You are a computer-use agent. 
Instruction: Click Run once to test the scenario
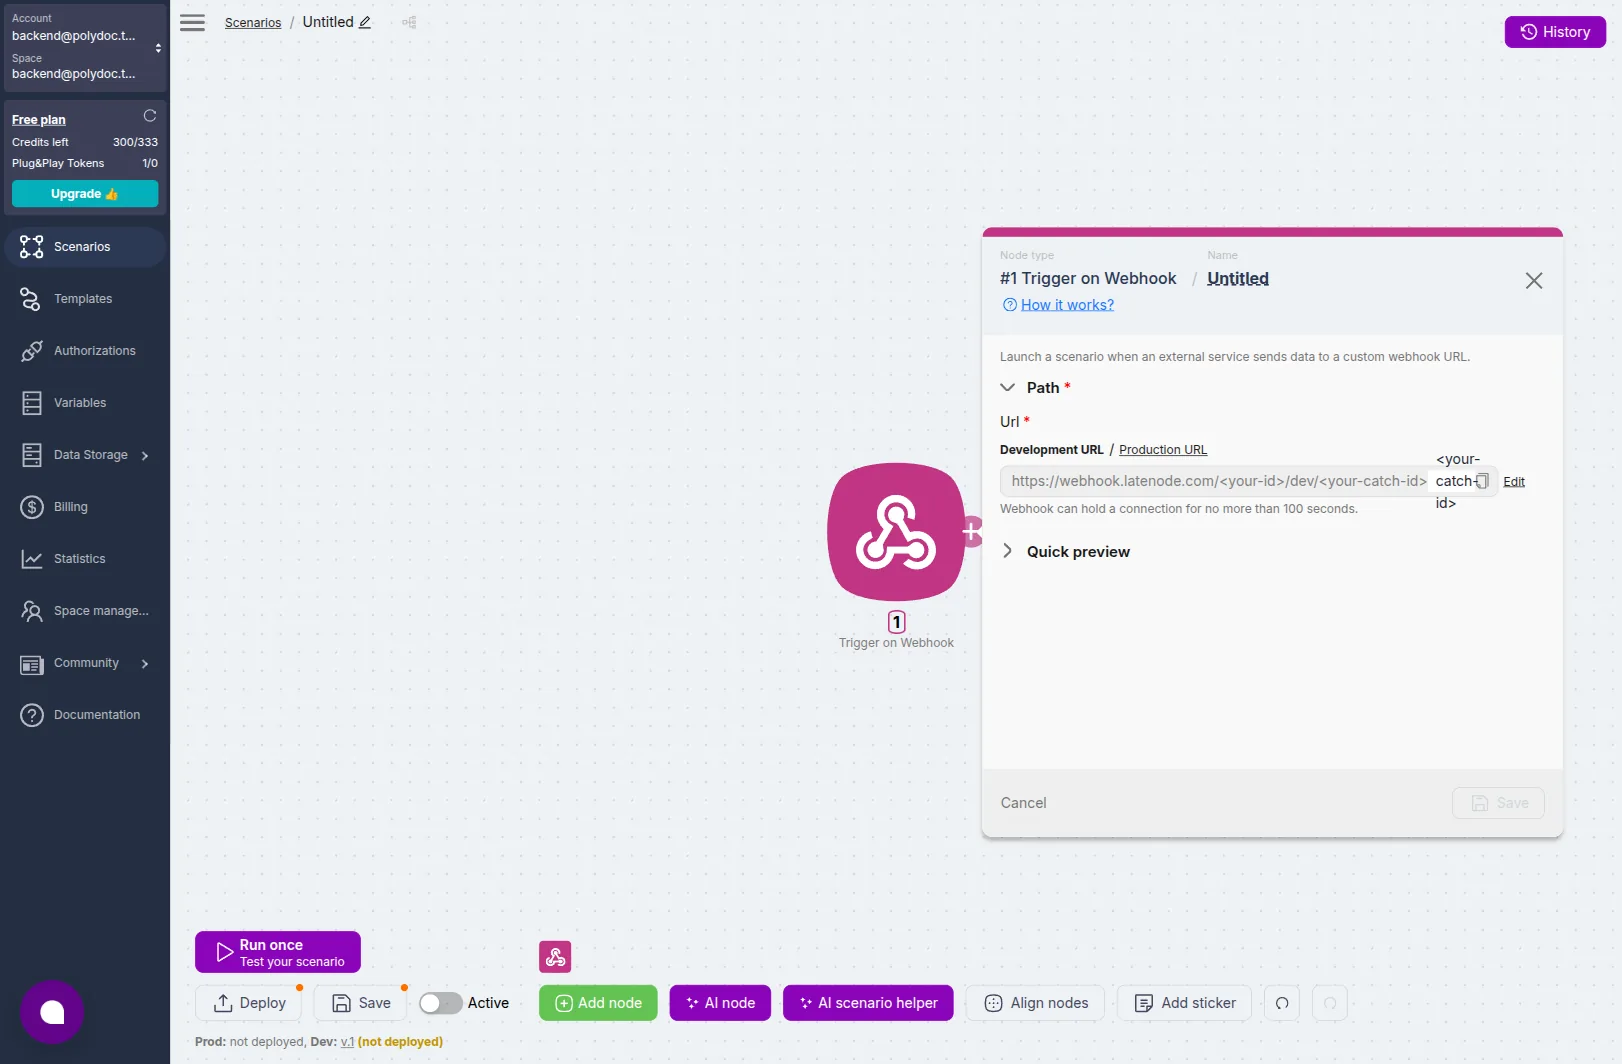click(x=278, y=952)
